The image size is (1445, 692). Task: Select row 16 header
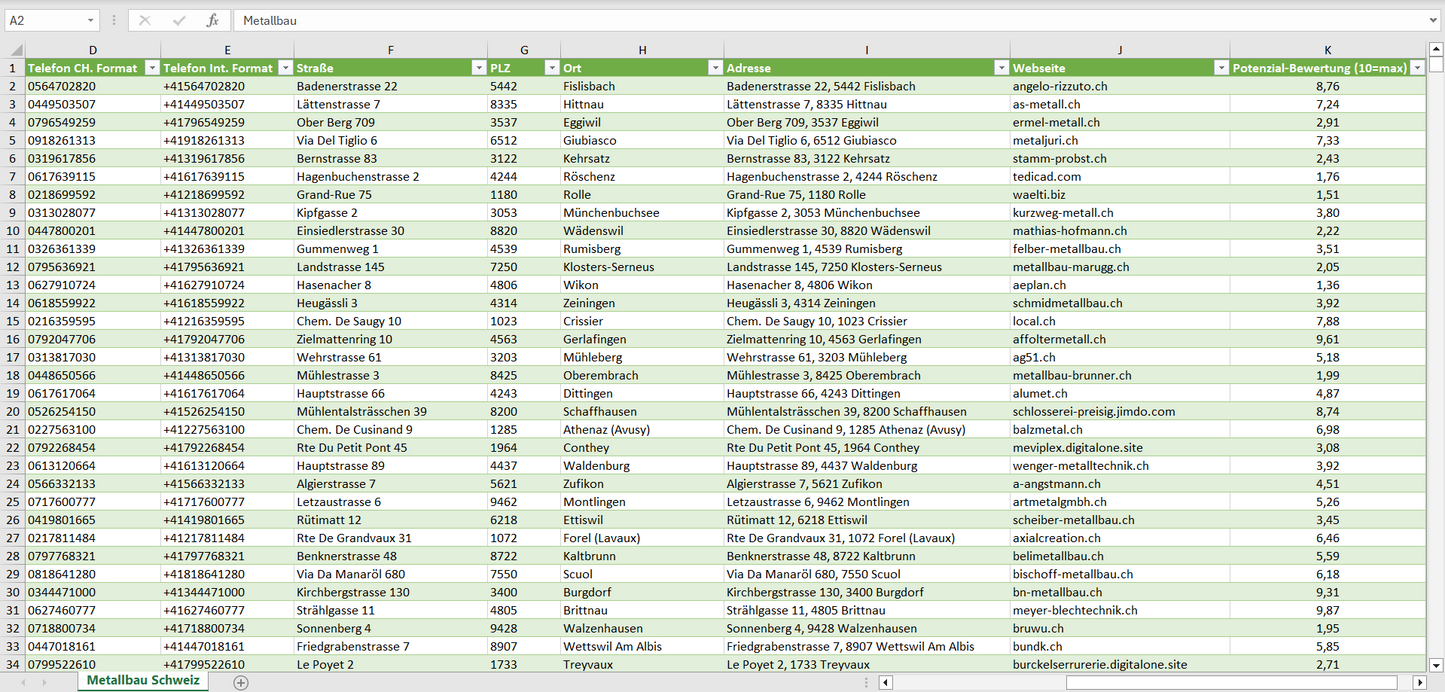point(12,339)
